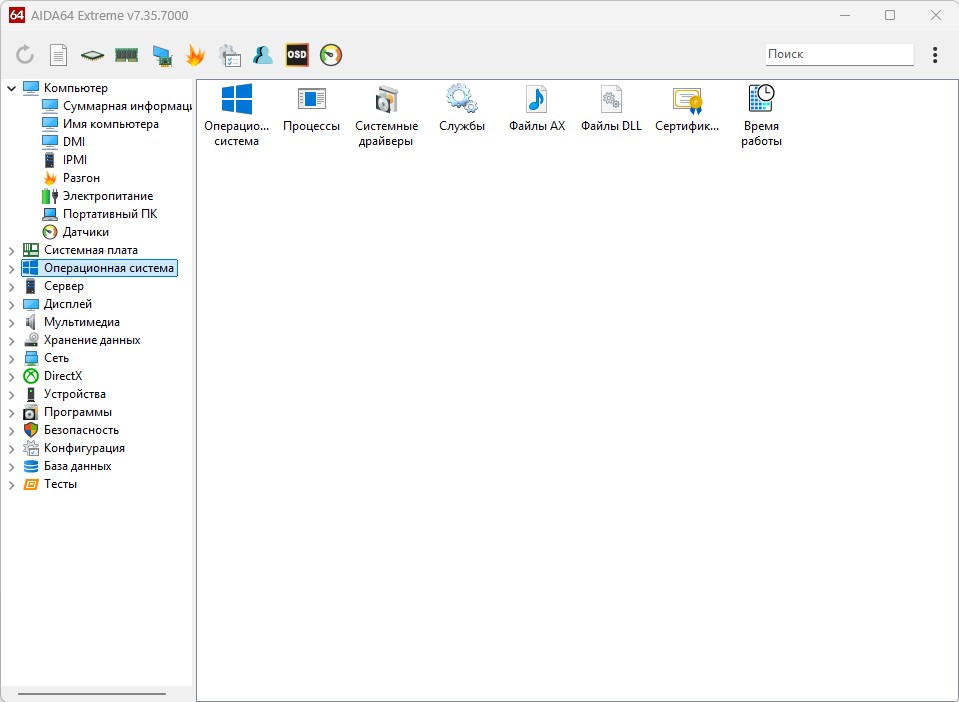Select Устройства tree label

[75, 394]
